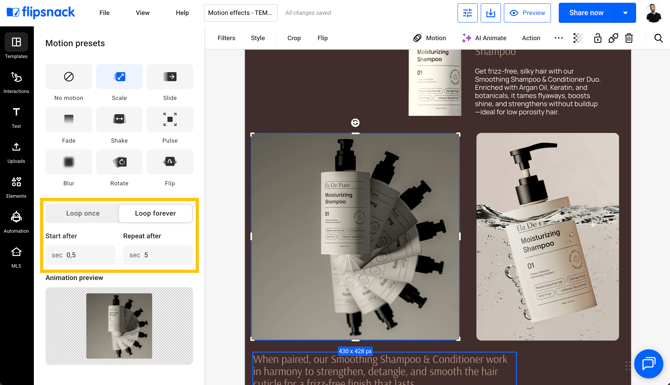Open the three-dots more options menu
Image resolution: width=670 pixels, height=385 pixels.
[x=558, y=38]
